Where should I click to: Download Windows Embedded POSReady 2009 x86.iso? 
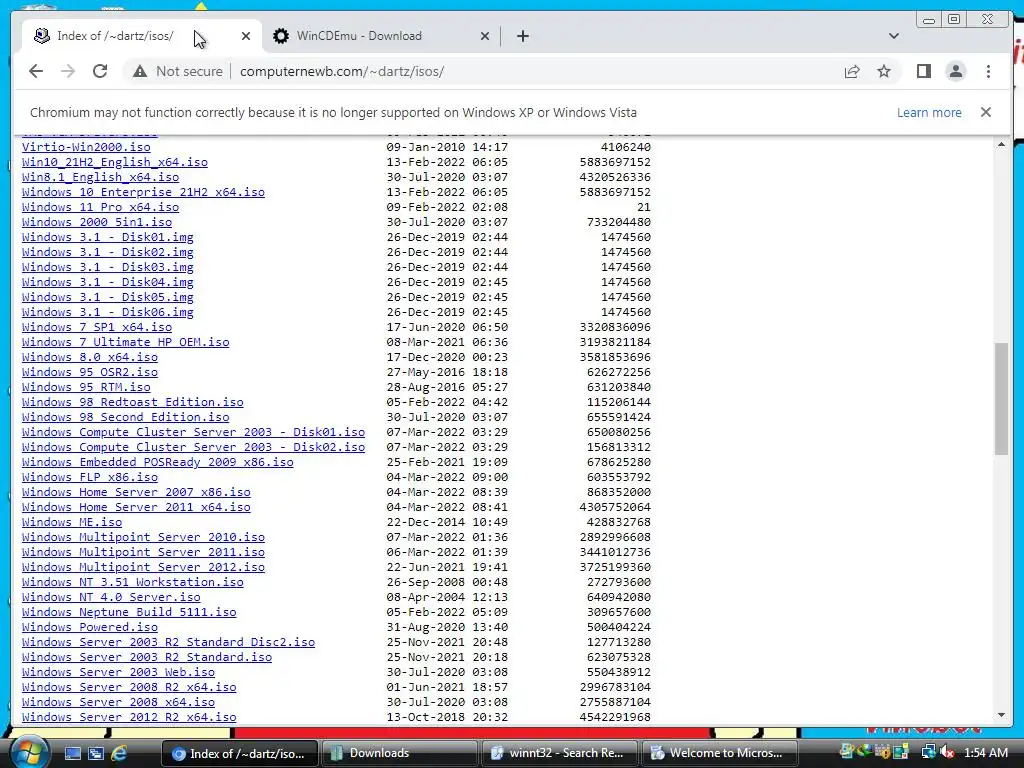[x=157, y=462]
